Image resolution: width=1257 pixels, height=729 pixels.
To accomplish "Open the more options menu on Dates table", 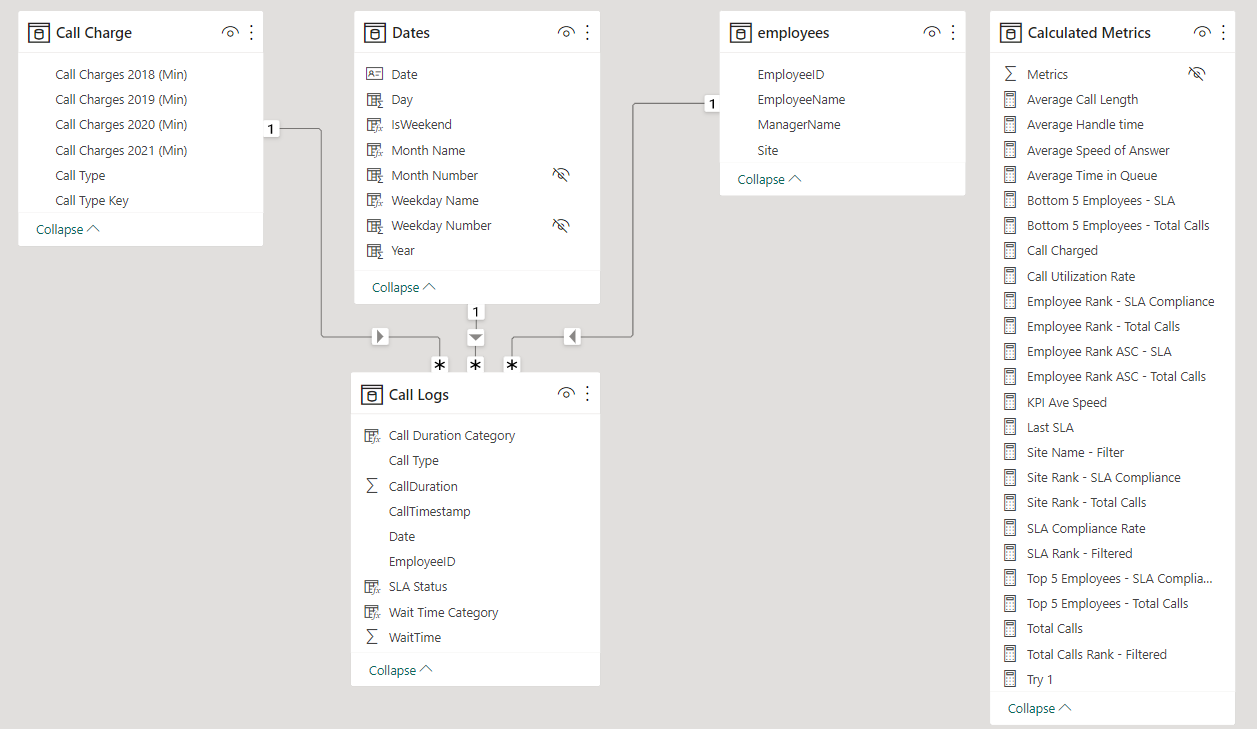I will point(587,31).
